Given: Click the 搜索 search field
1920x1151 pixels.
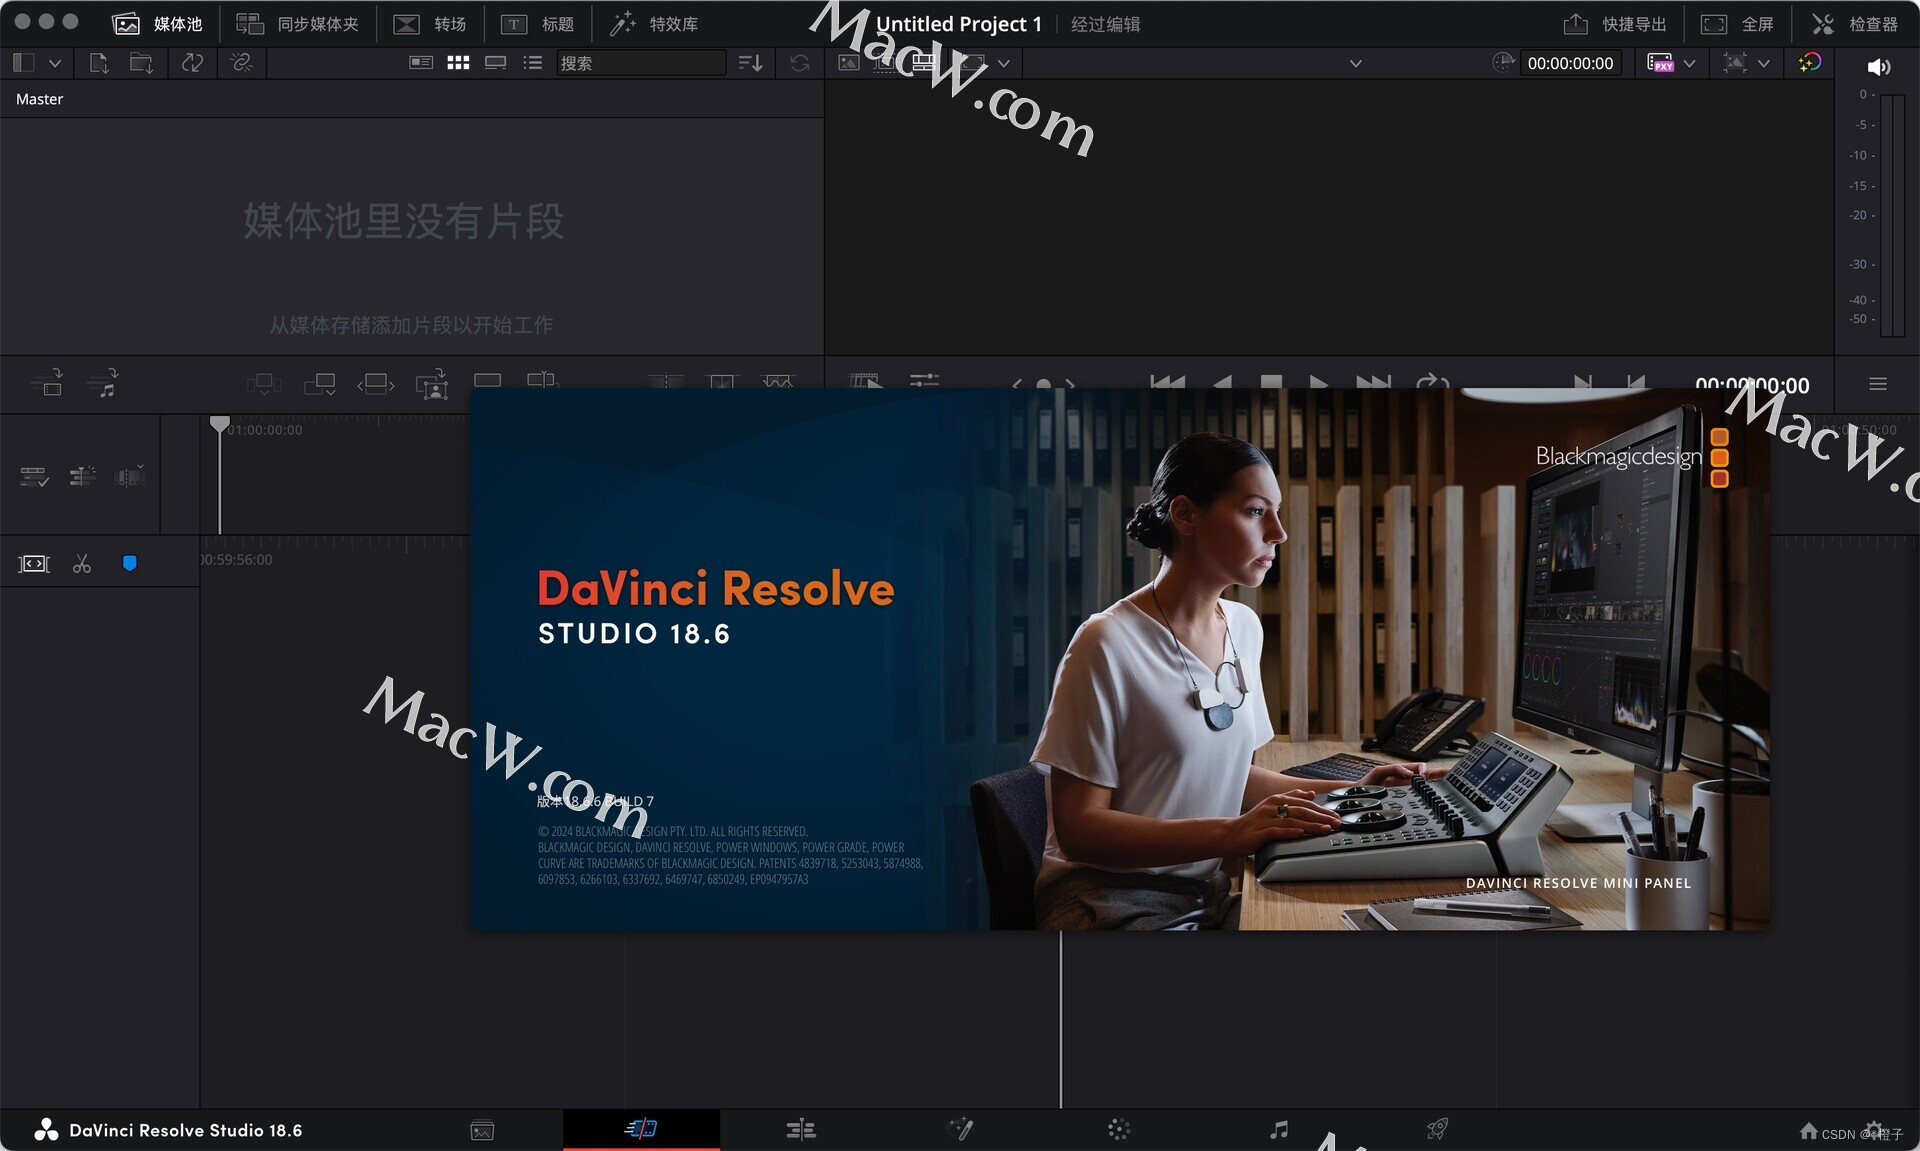Looking at the screenshot, I should (x=640, y=63).
